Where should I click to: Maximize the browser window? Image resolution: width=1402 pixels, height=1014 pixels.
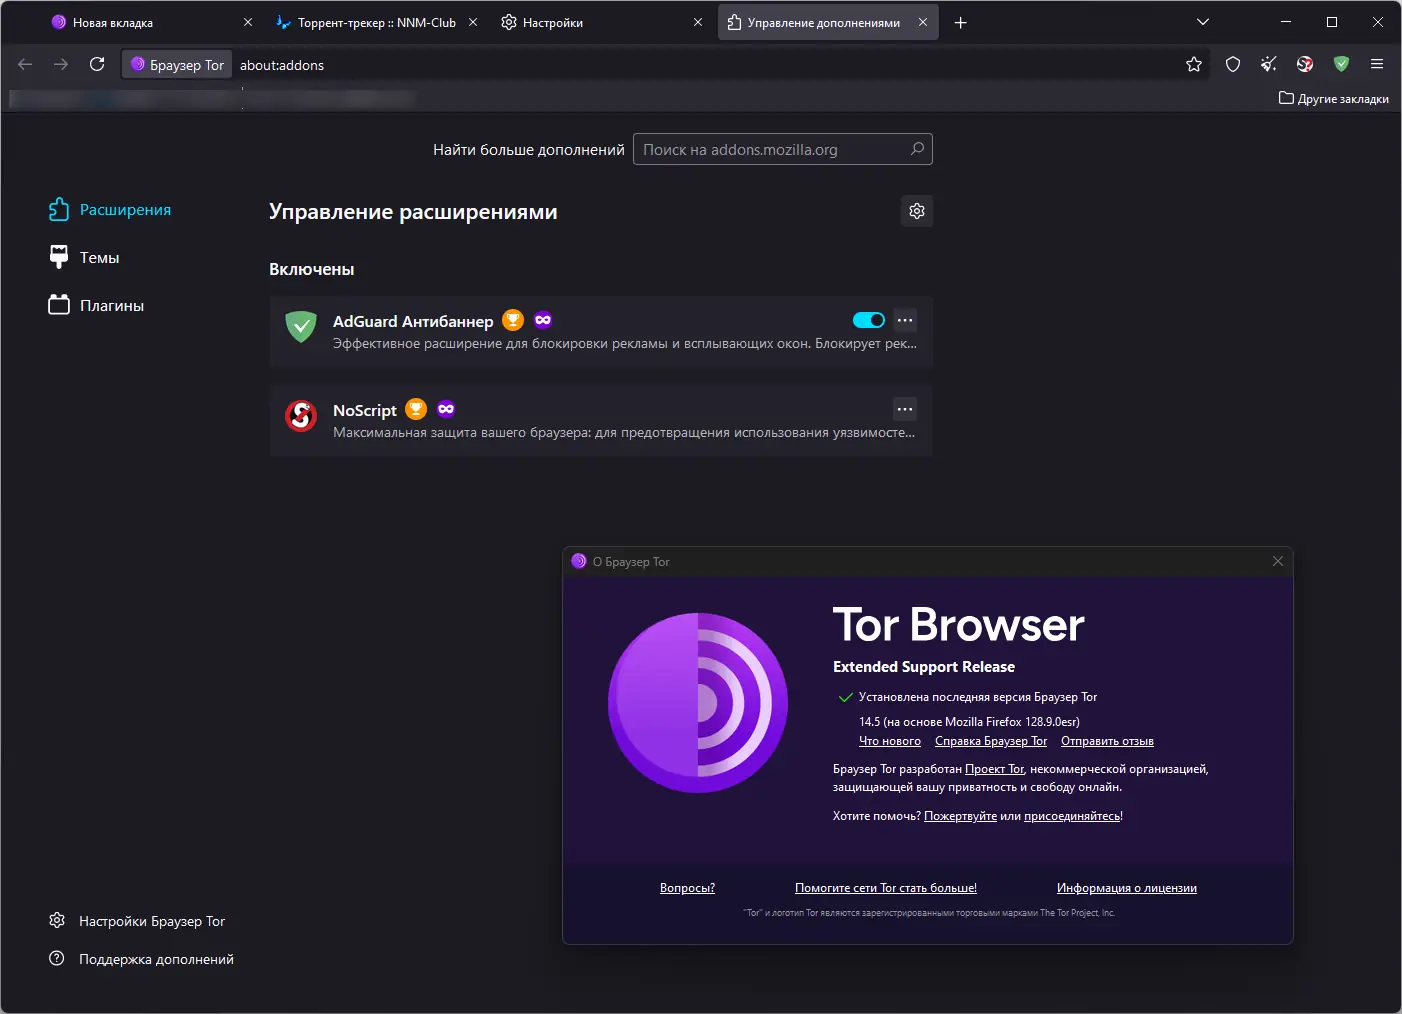pyautogui.click(x=1332, y=22)
